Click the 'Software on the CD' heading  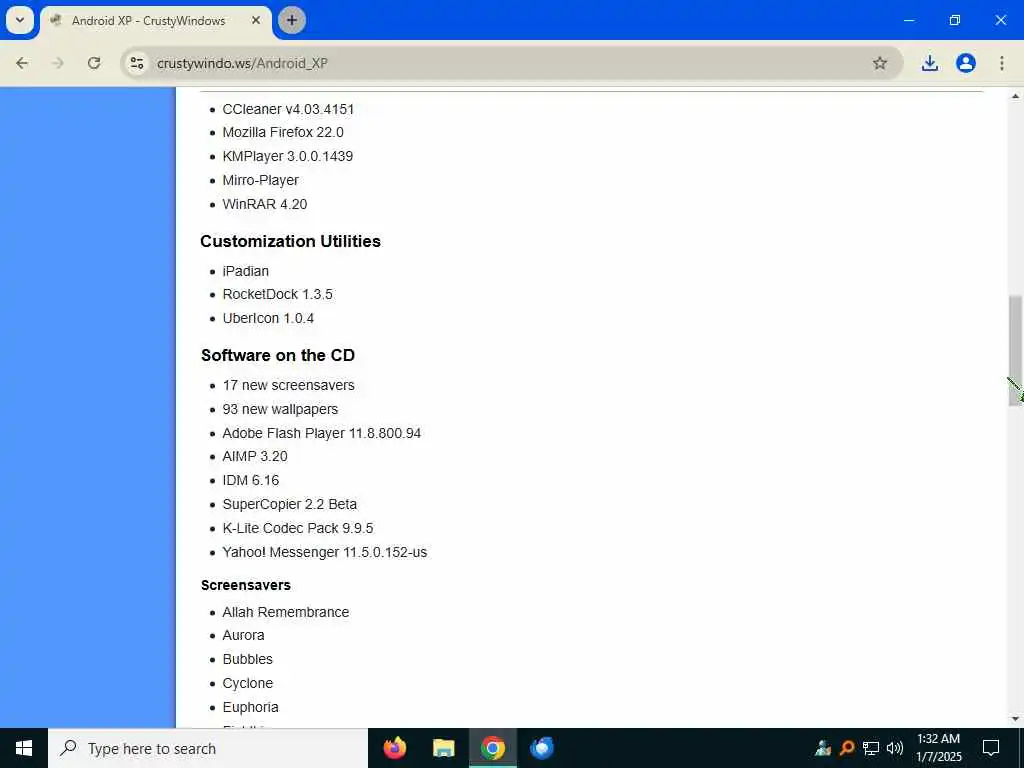[278, 355]
